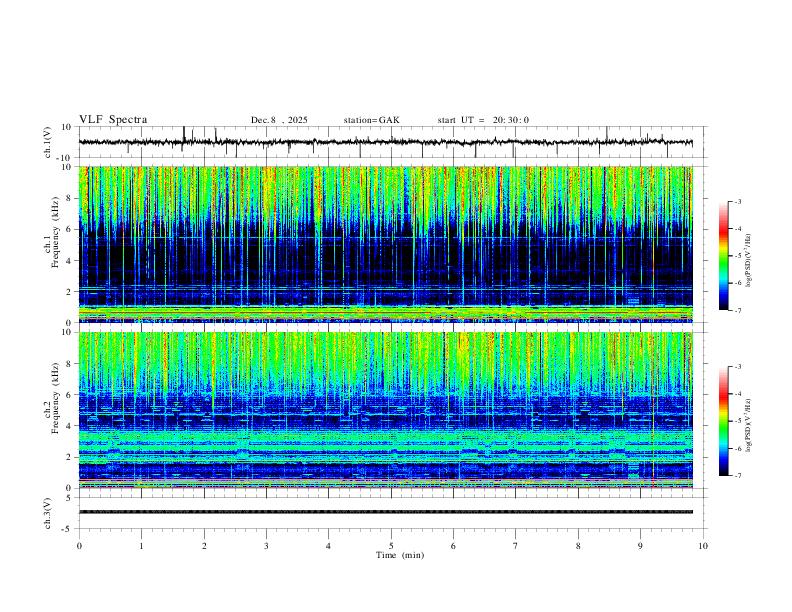This screenshot has width=792, height=612.
Task: Click the '1' tick on time axis
Action: [141, 546]
